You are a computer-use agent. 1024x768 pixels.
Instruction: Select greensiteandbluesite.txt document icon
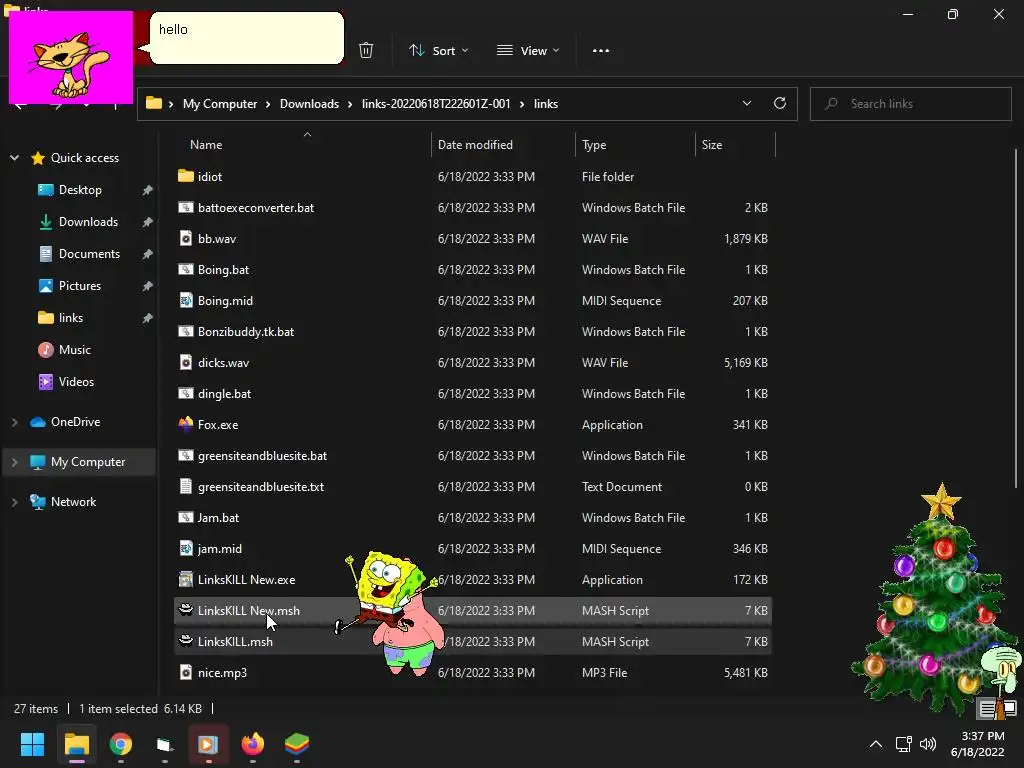(185, 486)
